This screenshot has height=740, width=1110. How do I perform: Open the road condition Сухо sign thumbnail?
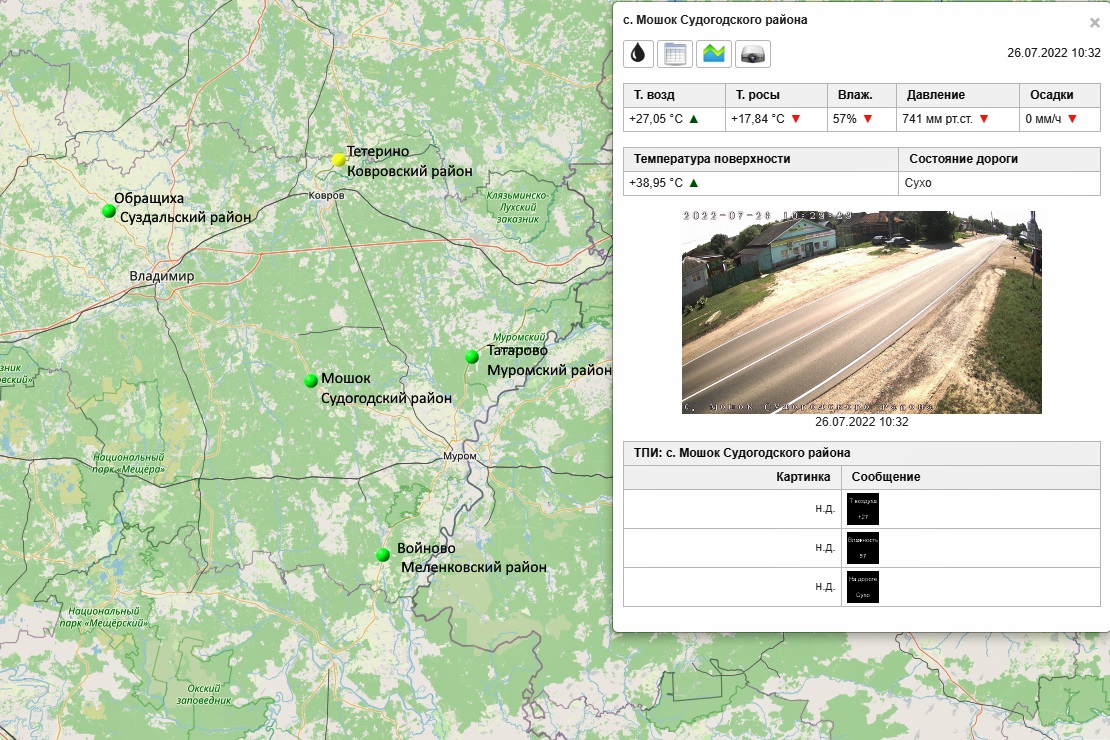coord(862,587)
